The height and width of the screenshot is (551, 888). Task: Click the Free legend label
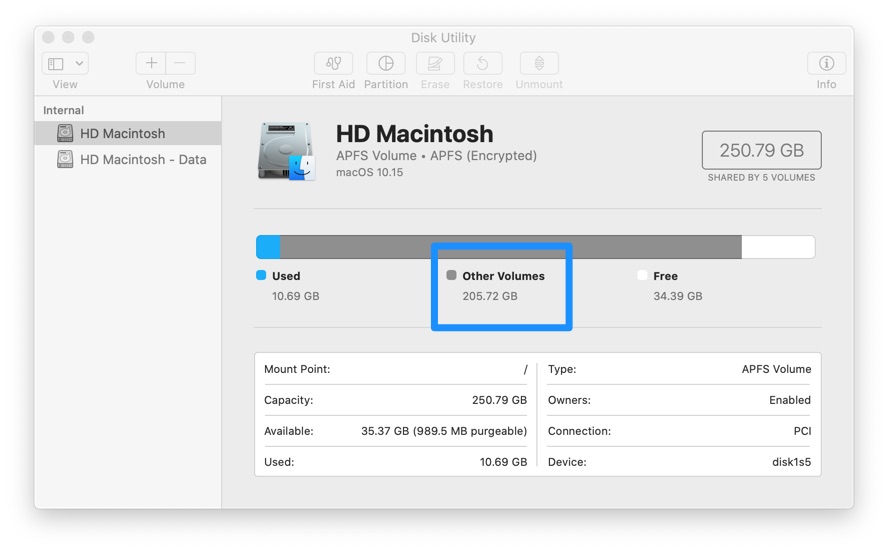665,276
